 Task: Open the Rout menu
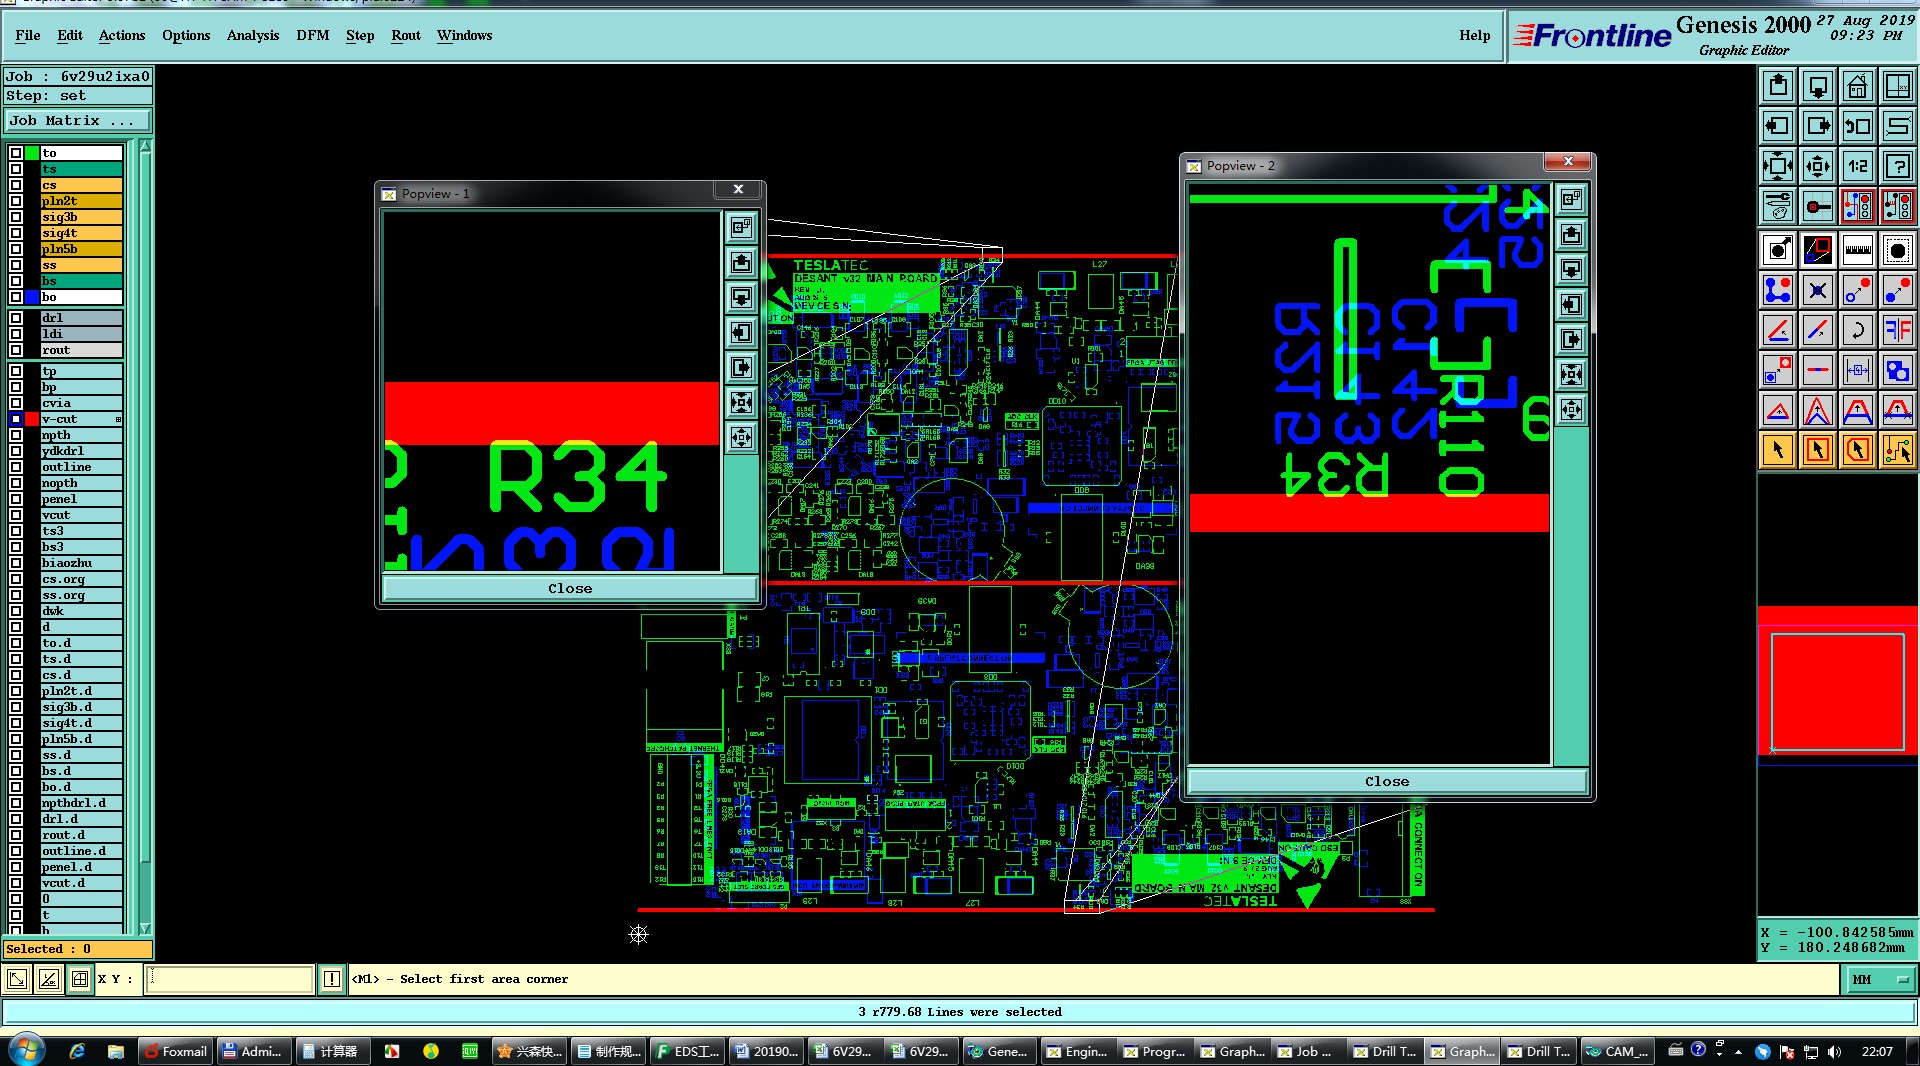tap(406, 35)
